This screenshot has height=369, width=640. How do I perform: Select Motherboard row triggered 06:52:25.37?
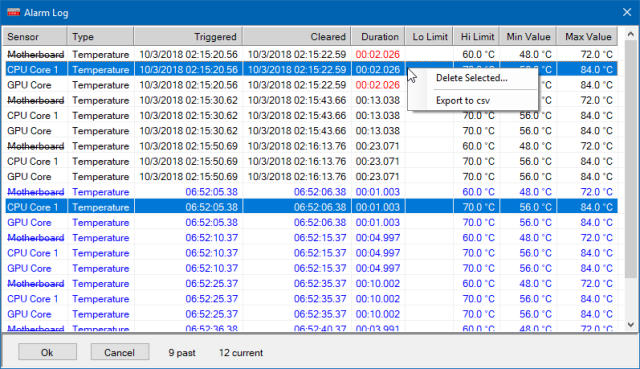coord(311,284)
